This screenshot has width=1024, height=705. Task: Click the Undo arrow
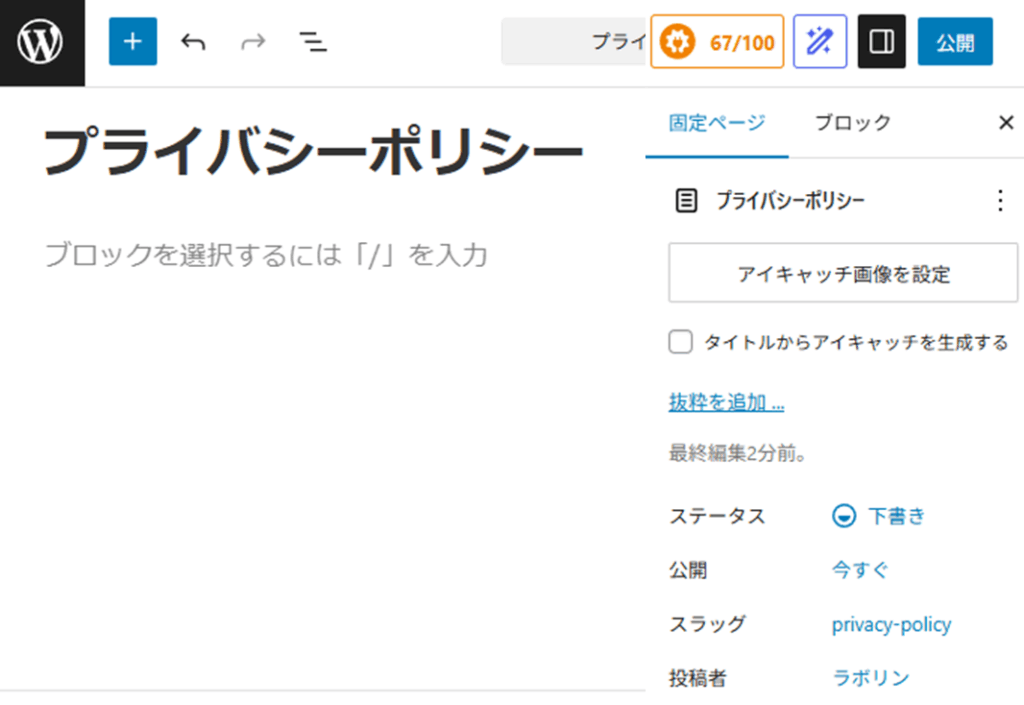pos(193,41)
